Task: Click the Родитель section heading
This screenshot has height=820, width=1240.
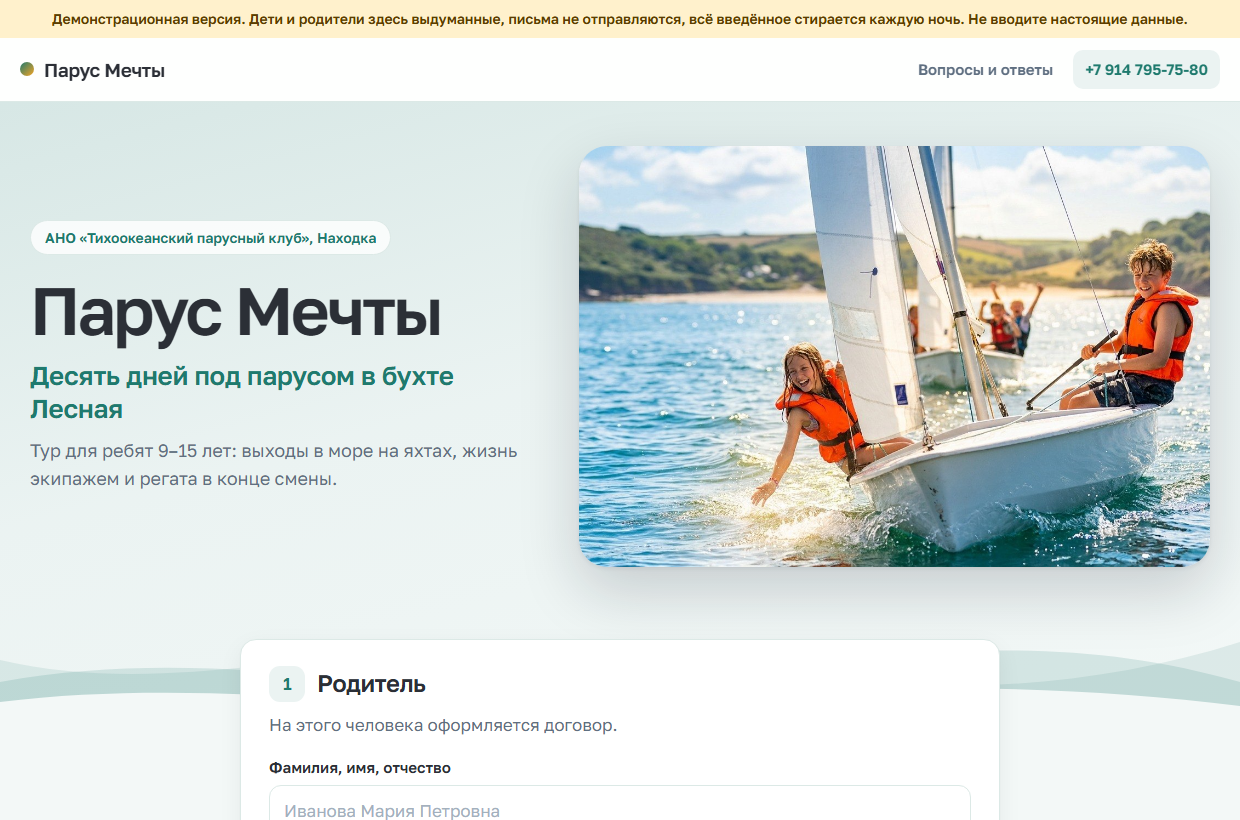Action: click(x=372, y=684)
